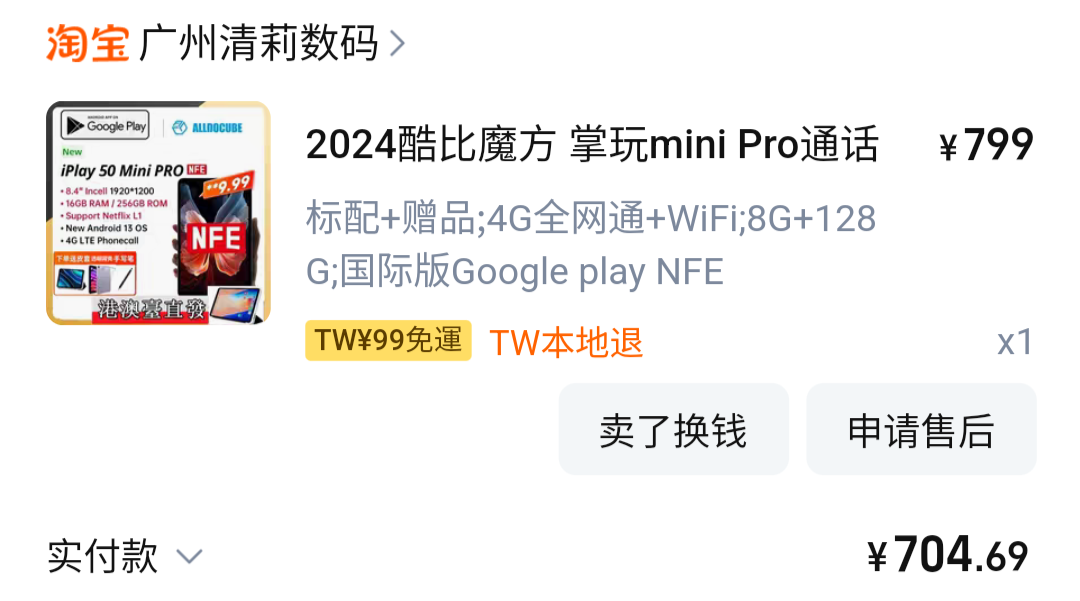Tap the ¥704.69 paid amount
The height and width of the screenshot is (601, 1080).
pos(948,555)
